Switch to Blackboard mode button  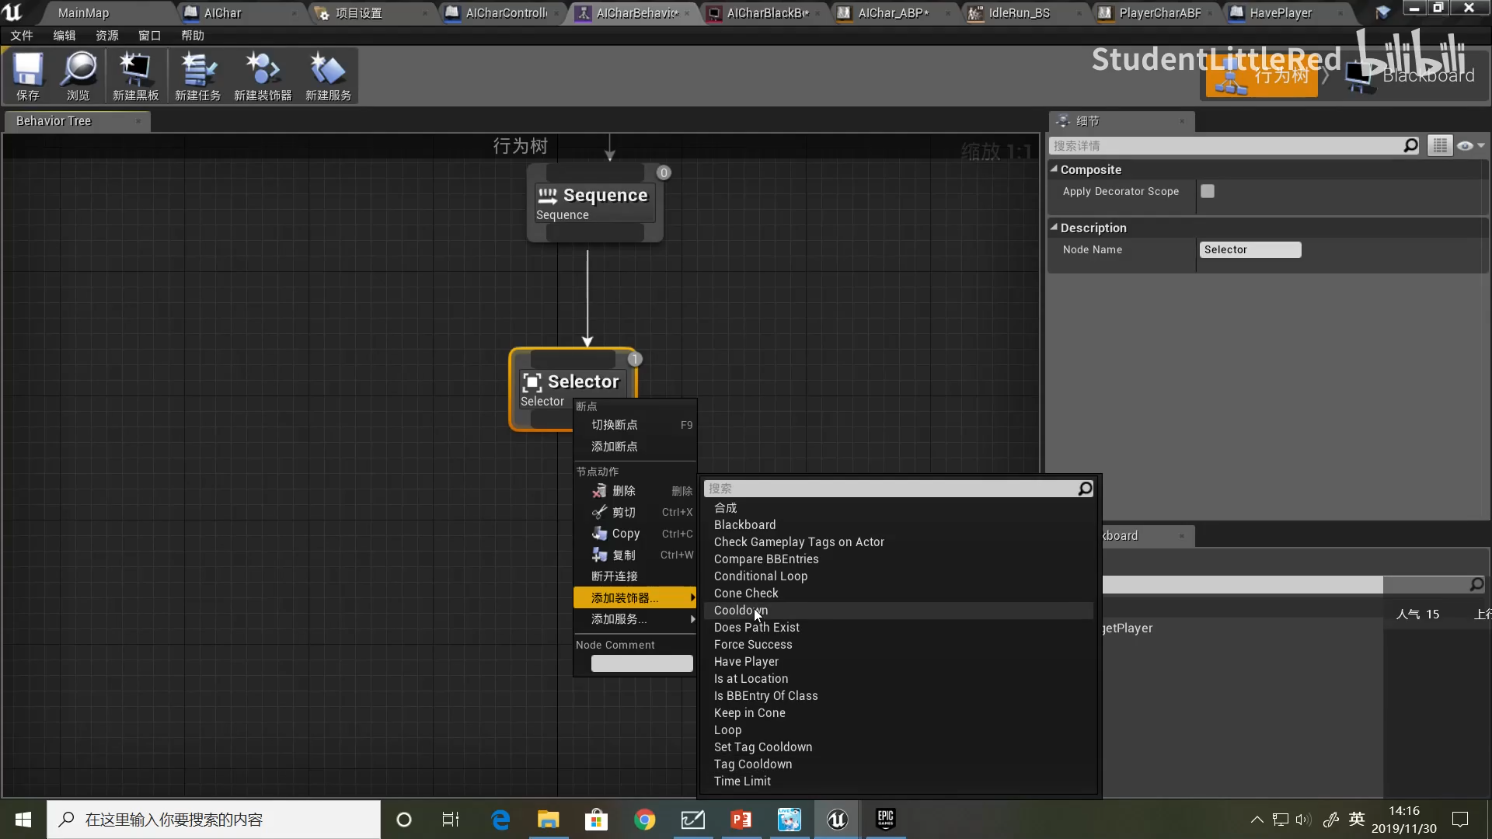(x=1410, y=76)
